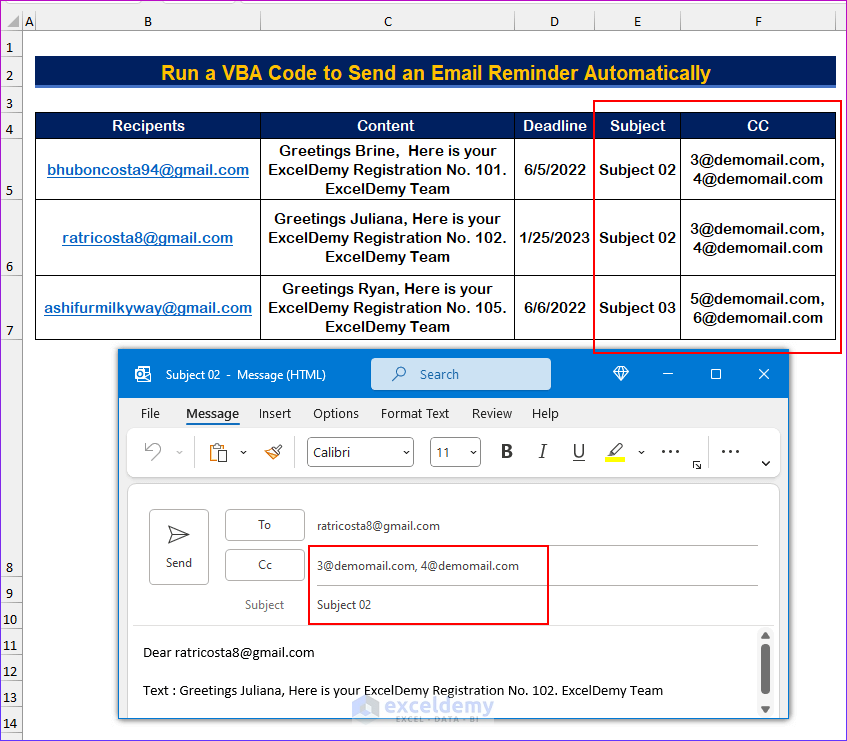Expand the highlight color dropdown arrow
847x741 pixels.
point(641,453)
